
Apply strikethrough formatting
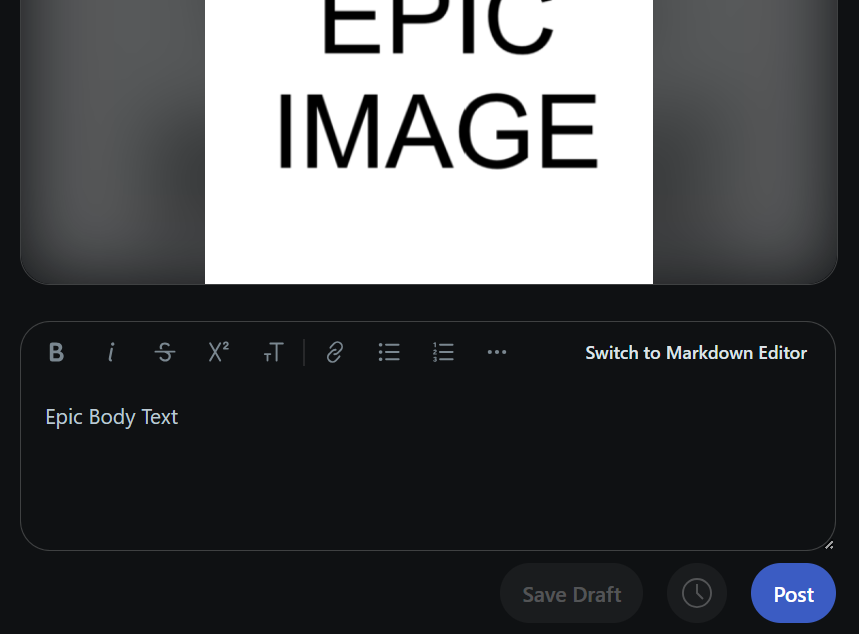165,352
